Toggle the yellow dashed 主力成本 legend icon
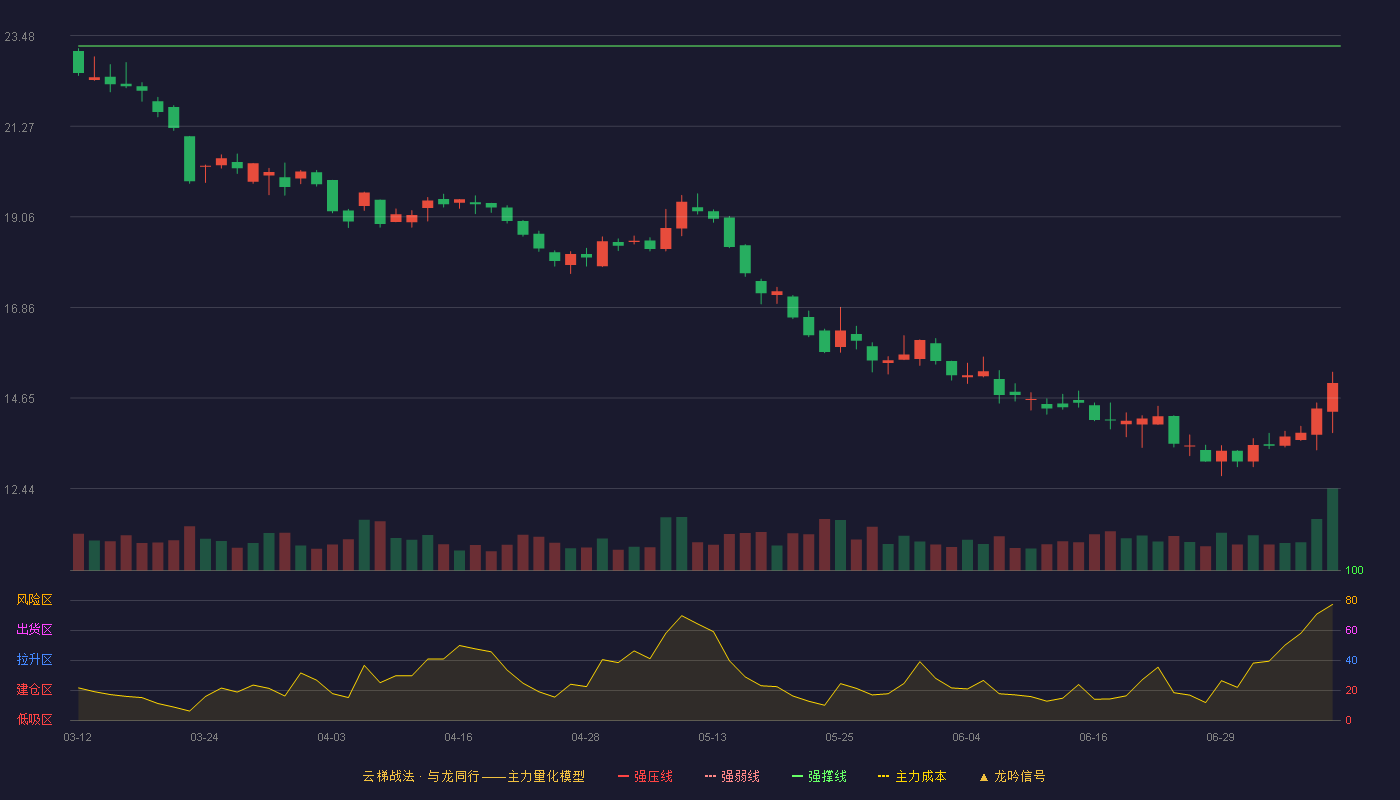This screenshot has height=800, width=1400. pyautogui.click(x=884, y=776)
